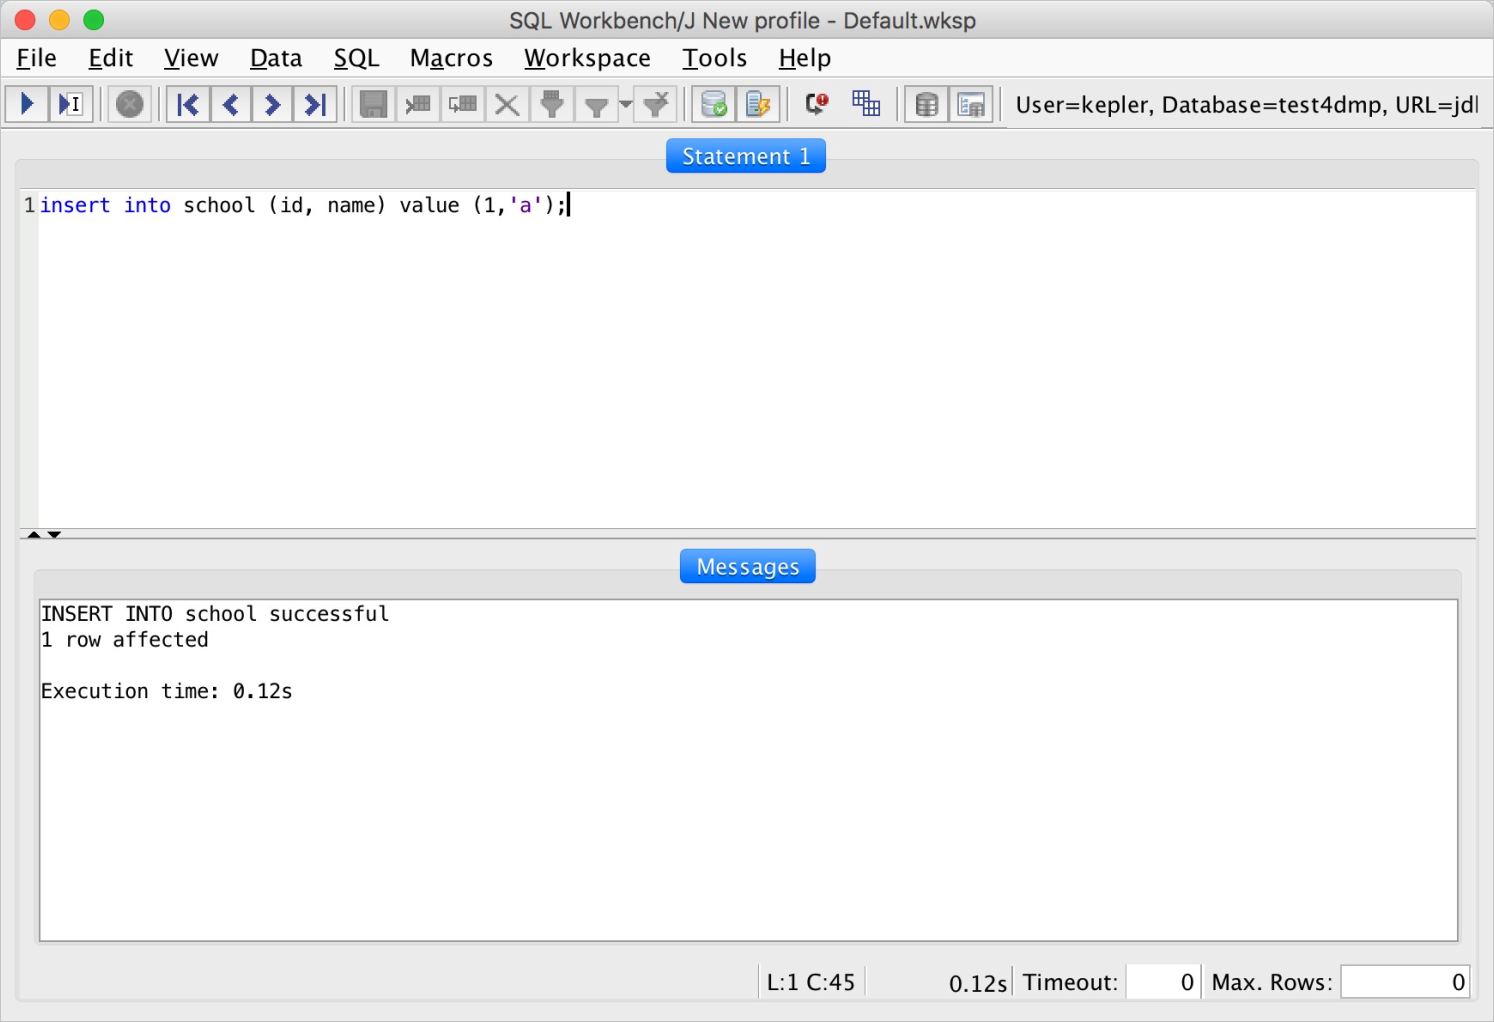
Task: Close the window with red button
Action: coord(25,20)
